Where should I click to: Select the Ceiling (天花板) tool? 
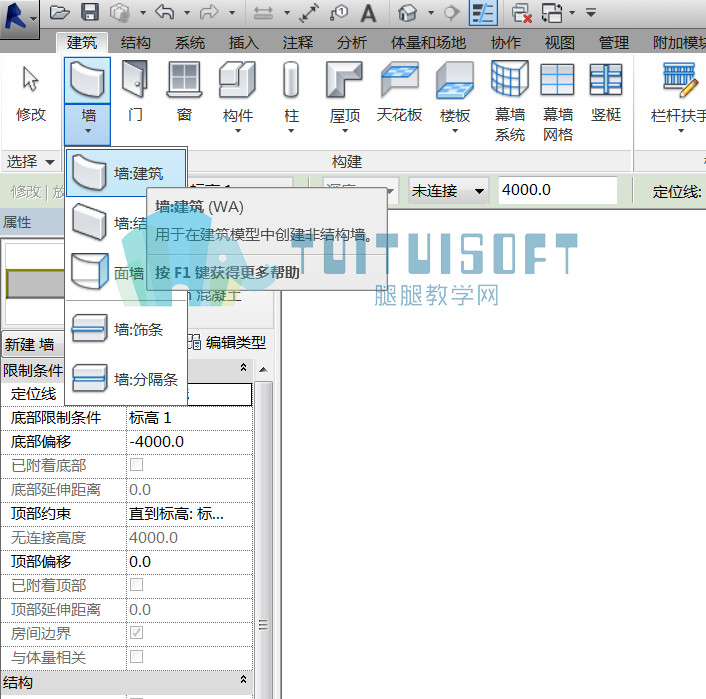tap(399, 92)
